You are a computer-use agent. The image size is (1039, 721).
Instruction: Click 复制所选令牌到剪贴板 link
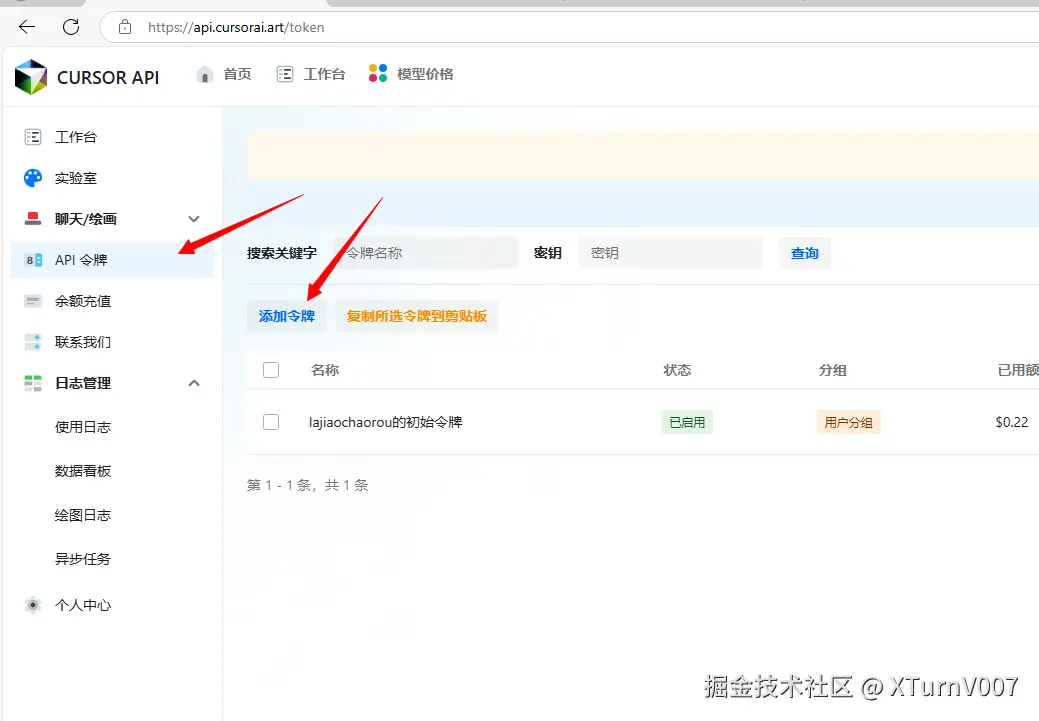[416, 315]
